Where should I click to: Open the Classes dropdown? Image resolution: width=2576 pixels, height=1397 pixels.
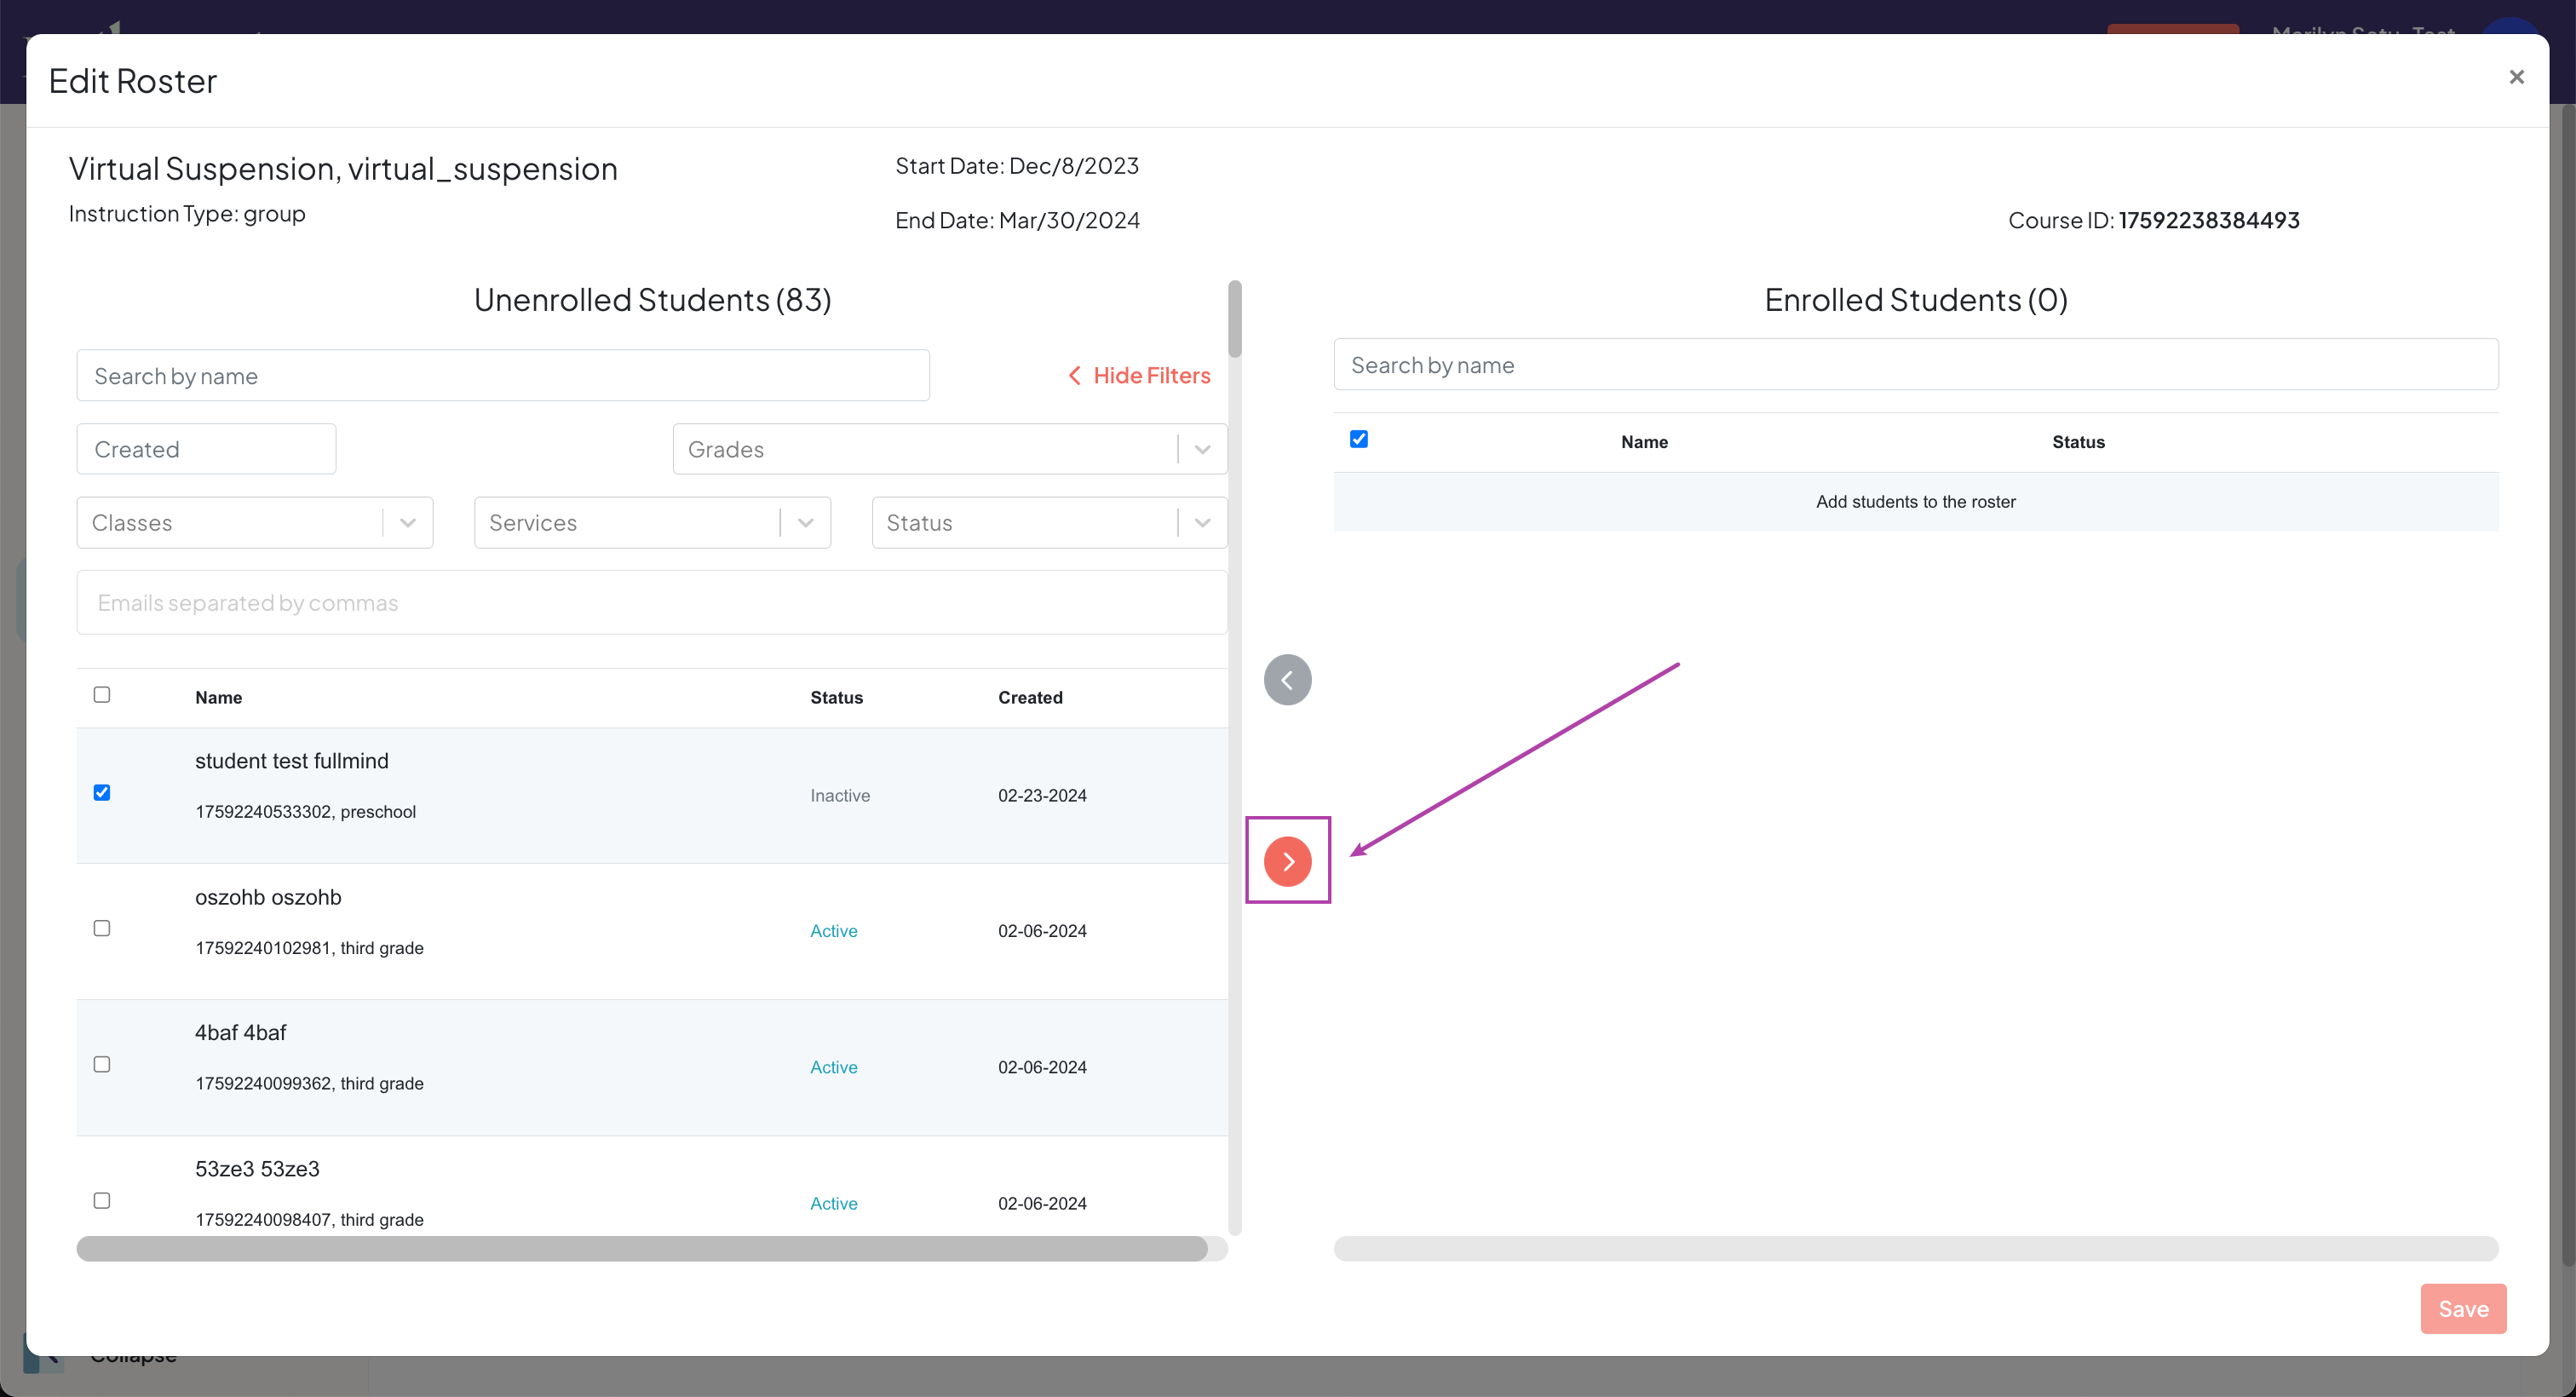pos(254,522)
